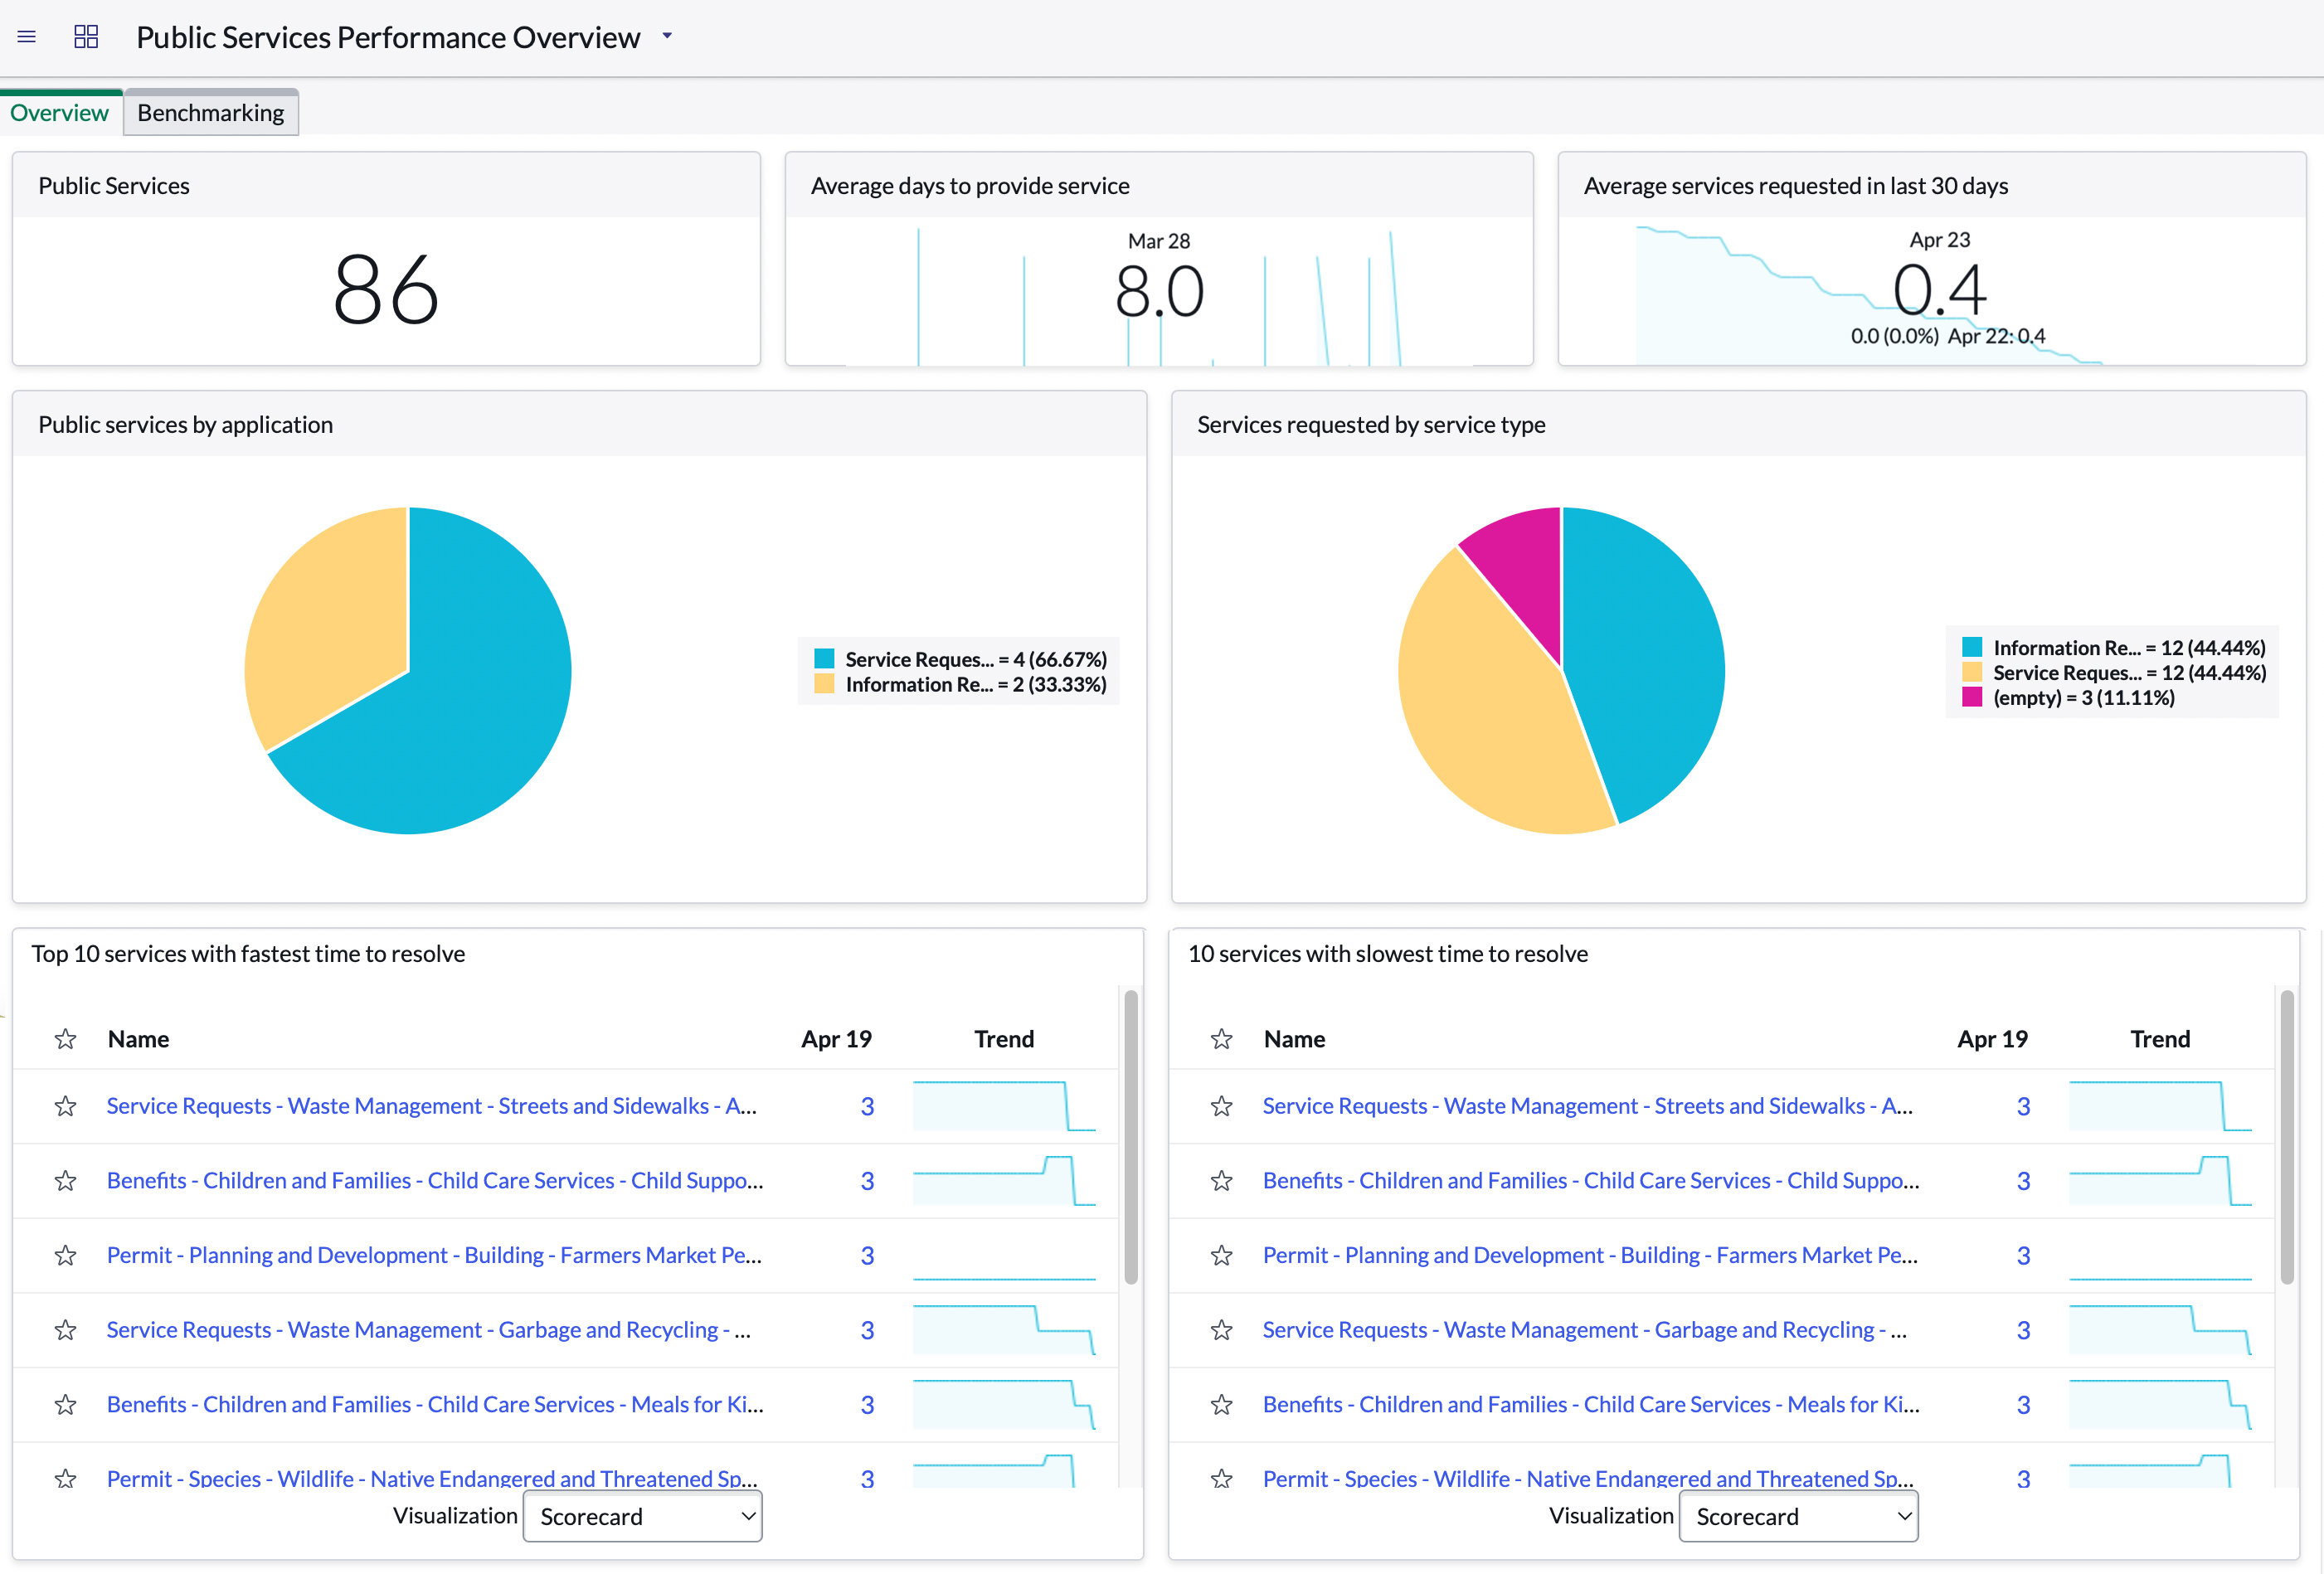2324x1574 pixels.
Task: Open Farmers Market Pe... link in fastest table
Action: [x=434, y=1255]
